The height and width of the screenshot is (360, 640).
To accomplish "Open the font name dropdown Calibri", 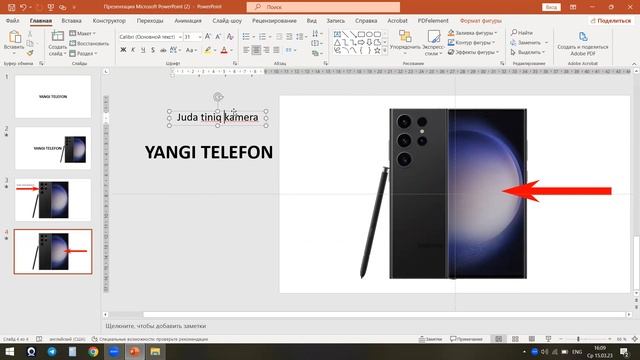I will coord(180,37).
